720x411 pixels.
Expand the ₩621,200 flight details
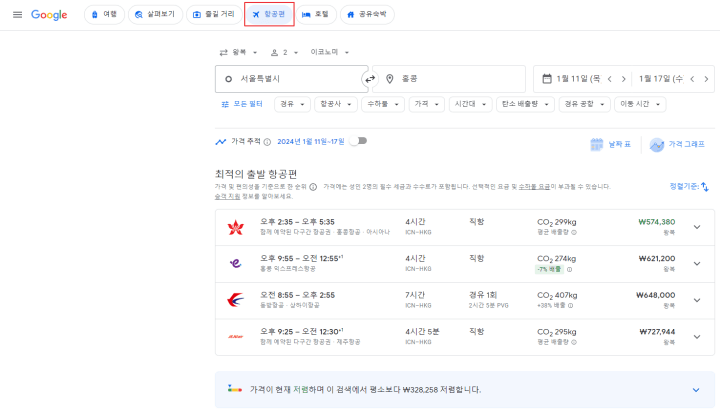(x=697, y=264)
